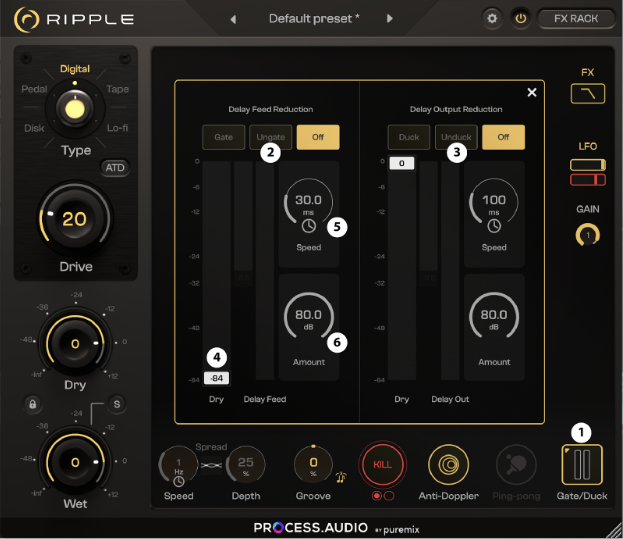The width and height of the screenshot is (623, 539).
Task: Select the Disk delay type
Action: 34,128
